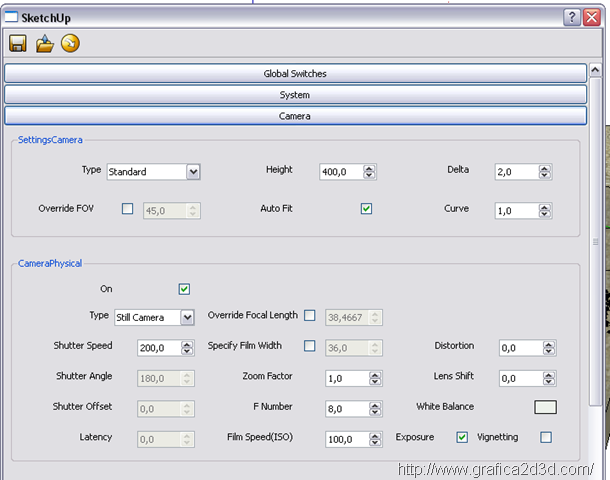Image resolution: width=610 pixels, height=480 pixels.
Task: Disable the CameraPhysical On checkbox
Action: pyautogui.click(x=184, y=289)
